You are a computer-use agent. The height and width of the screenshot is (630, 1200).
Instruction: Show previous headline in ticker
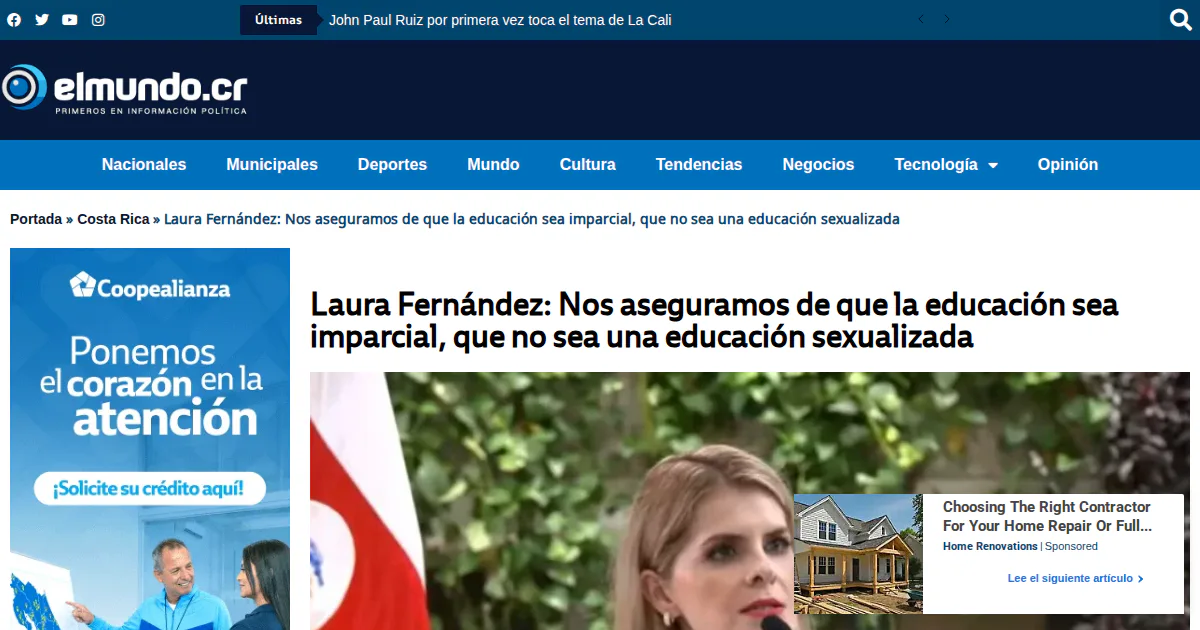click(921, 19)
